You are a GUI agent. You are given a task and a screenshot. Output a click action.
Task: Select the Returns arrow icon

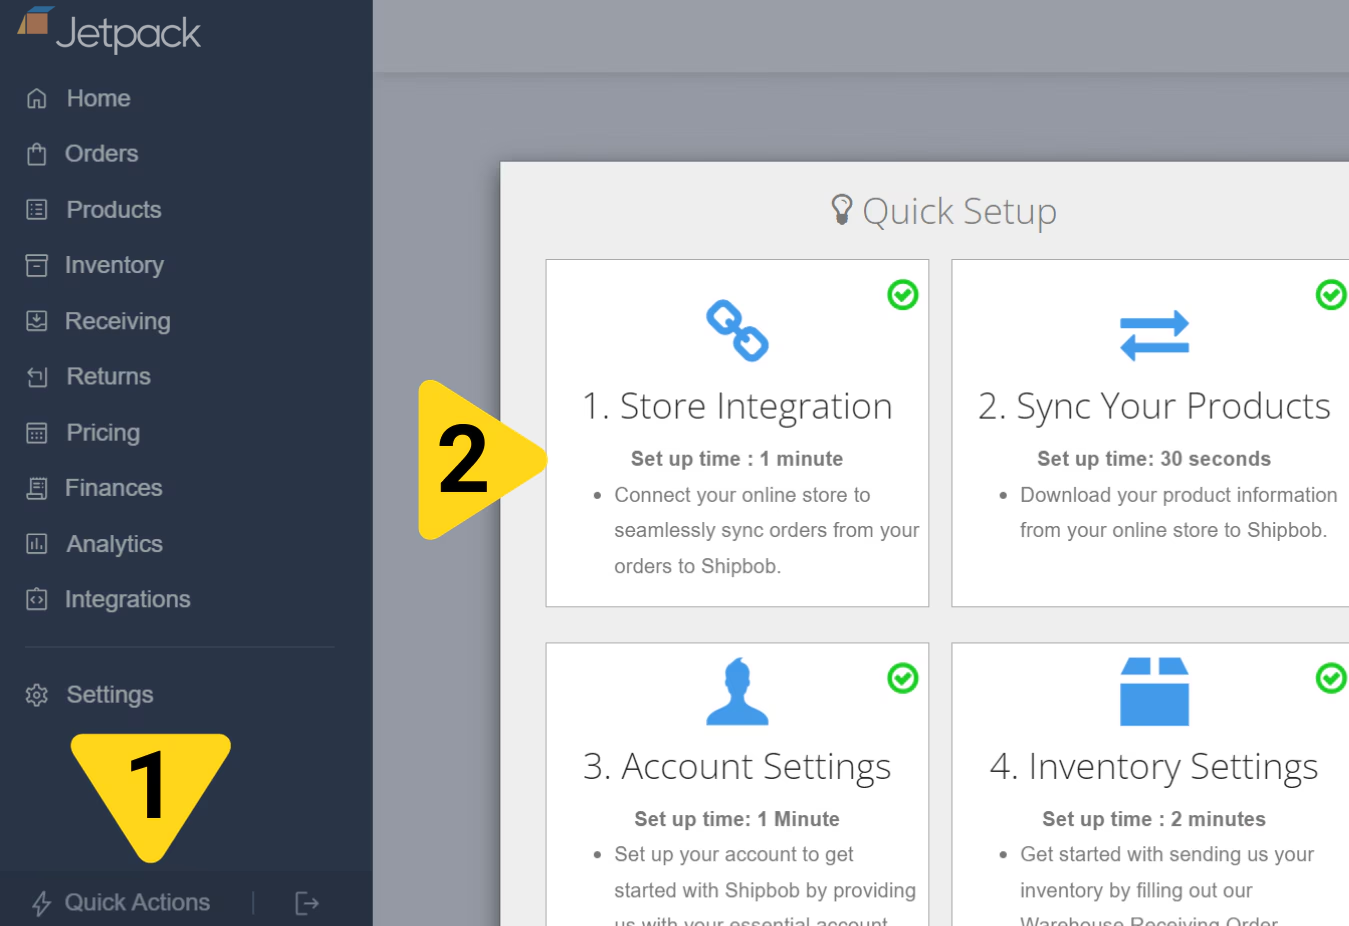[35, 376]
